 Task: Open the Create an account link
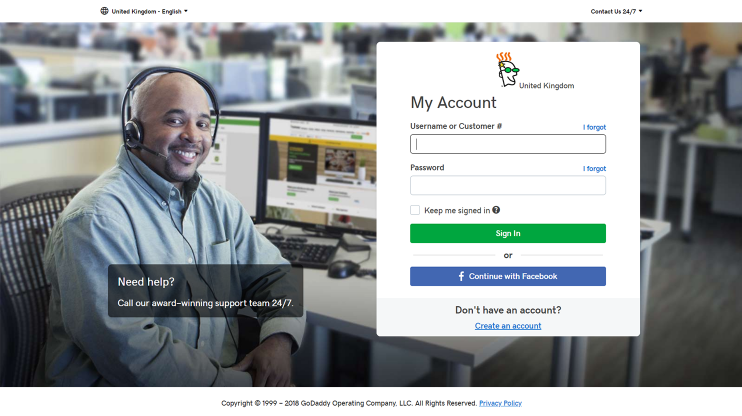click(508, 326)
